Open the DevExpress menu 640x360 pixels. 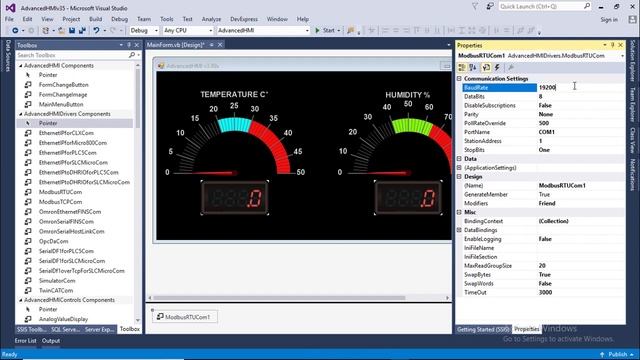244,19
